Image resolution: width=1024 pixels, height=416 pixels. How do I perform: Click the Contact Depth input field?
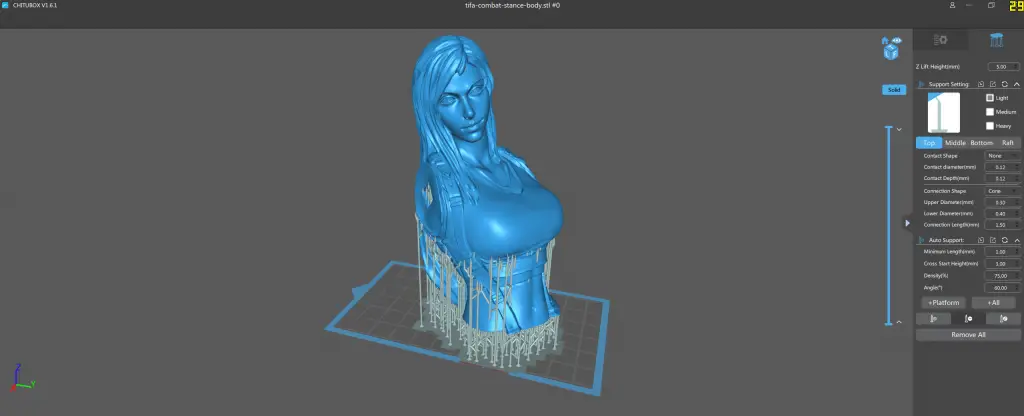point(1002,178)
